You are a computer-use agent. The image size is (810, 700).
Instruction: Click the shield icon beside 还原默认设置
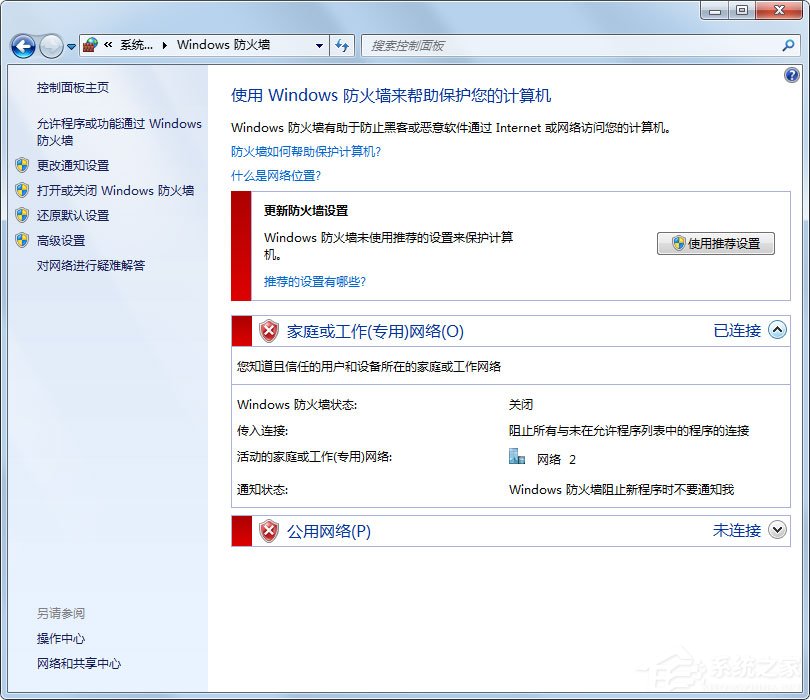pos(22,215)
